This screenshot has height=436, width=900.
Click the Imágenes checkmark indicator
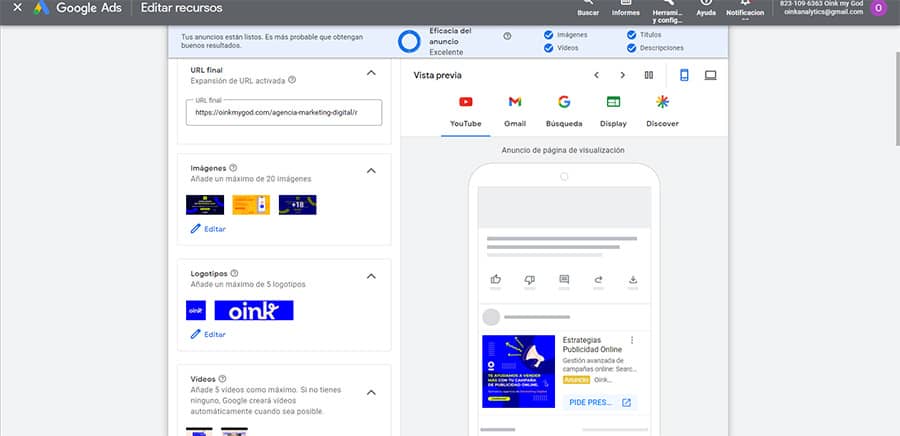(x=548, y=34)
